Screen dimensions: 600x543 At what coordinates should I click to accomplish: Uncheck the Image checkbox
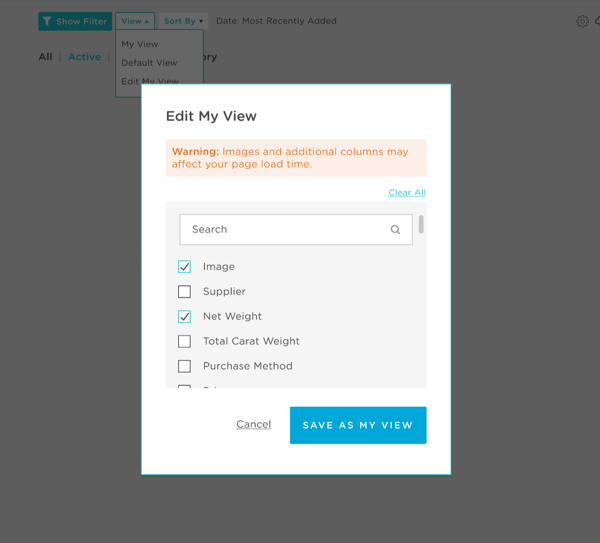[x=184, y=267]
